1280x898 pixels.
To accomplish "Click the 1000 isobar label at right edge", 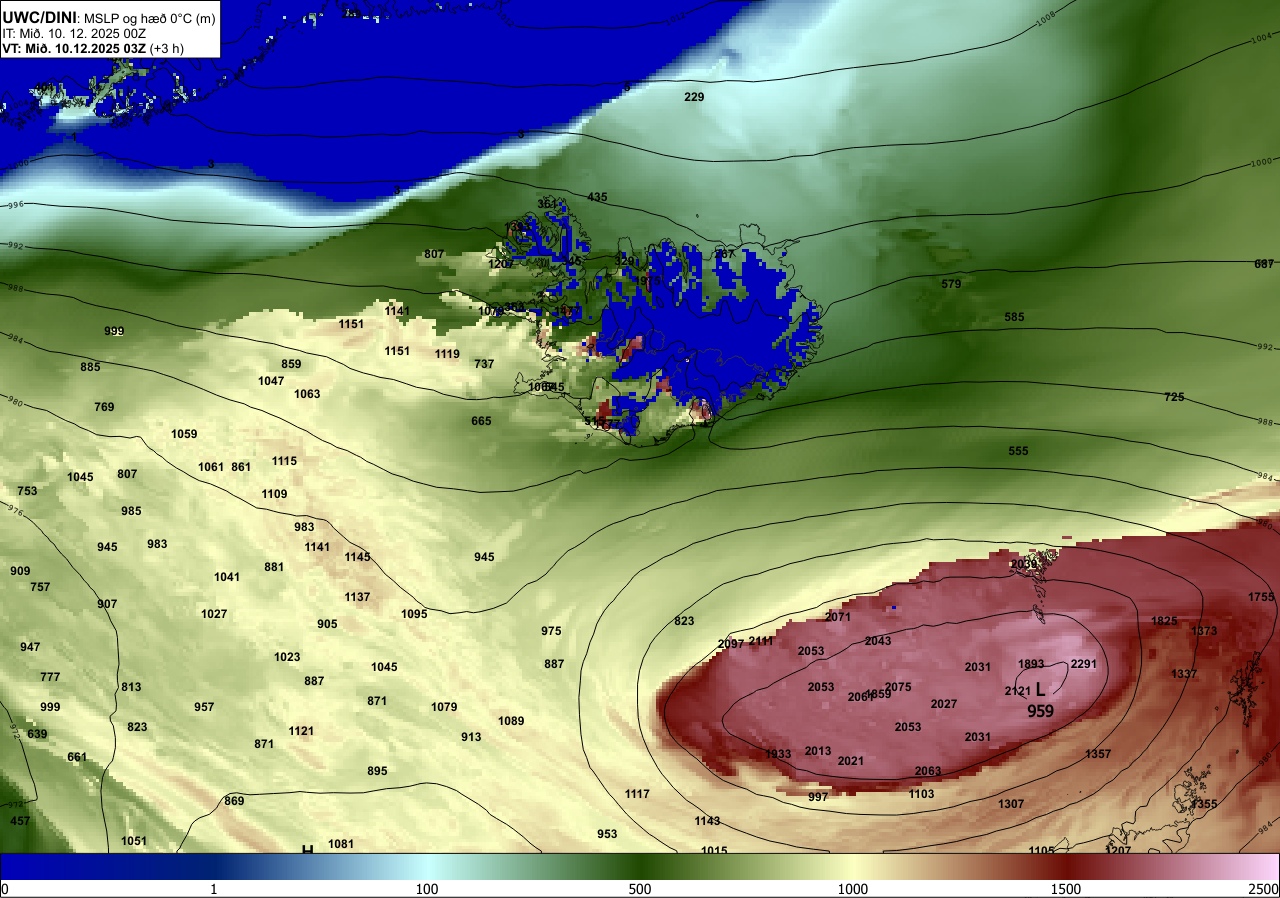I will point(1261,161).
